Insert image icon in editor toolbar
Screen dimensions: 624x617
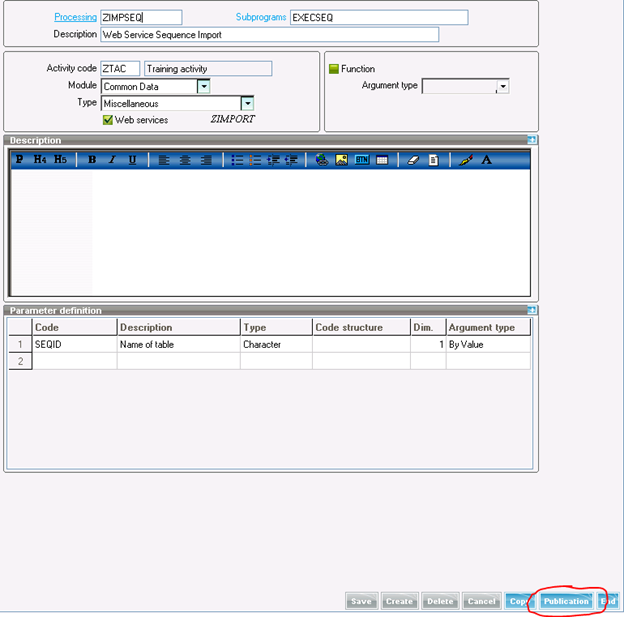(341, 160)
